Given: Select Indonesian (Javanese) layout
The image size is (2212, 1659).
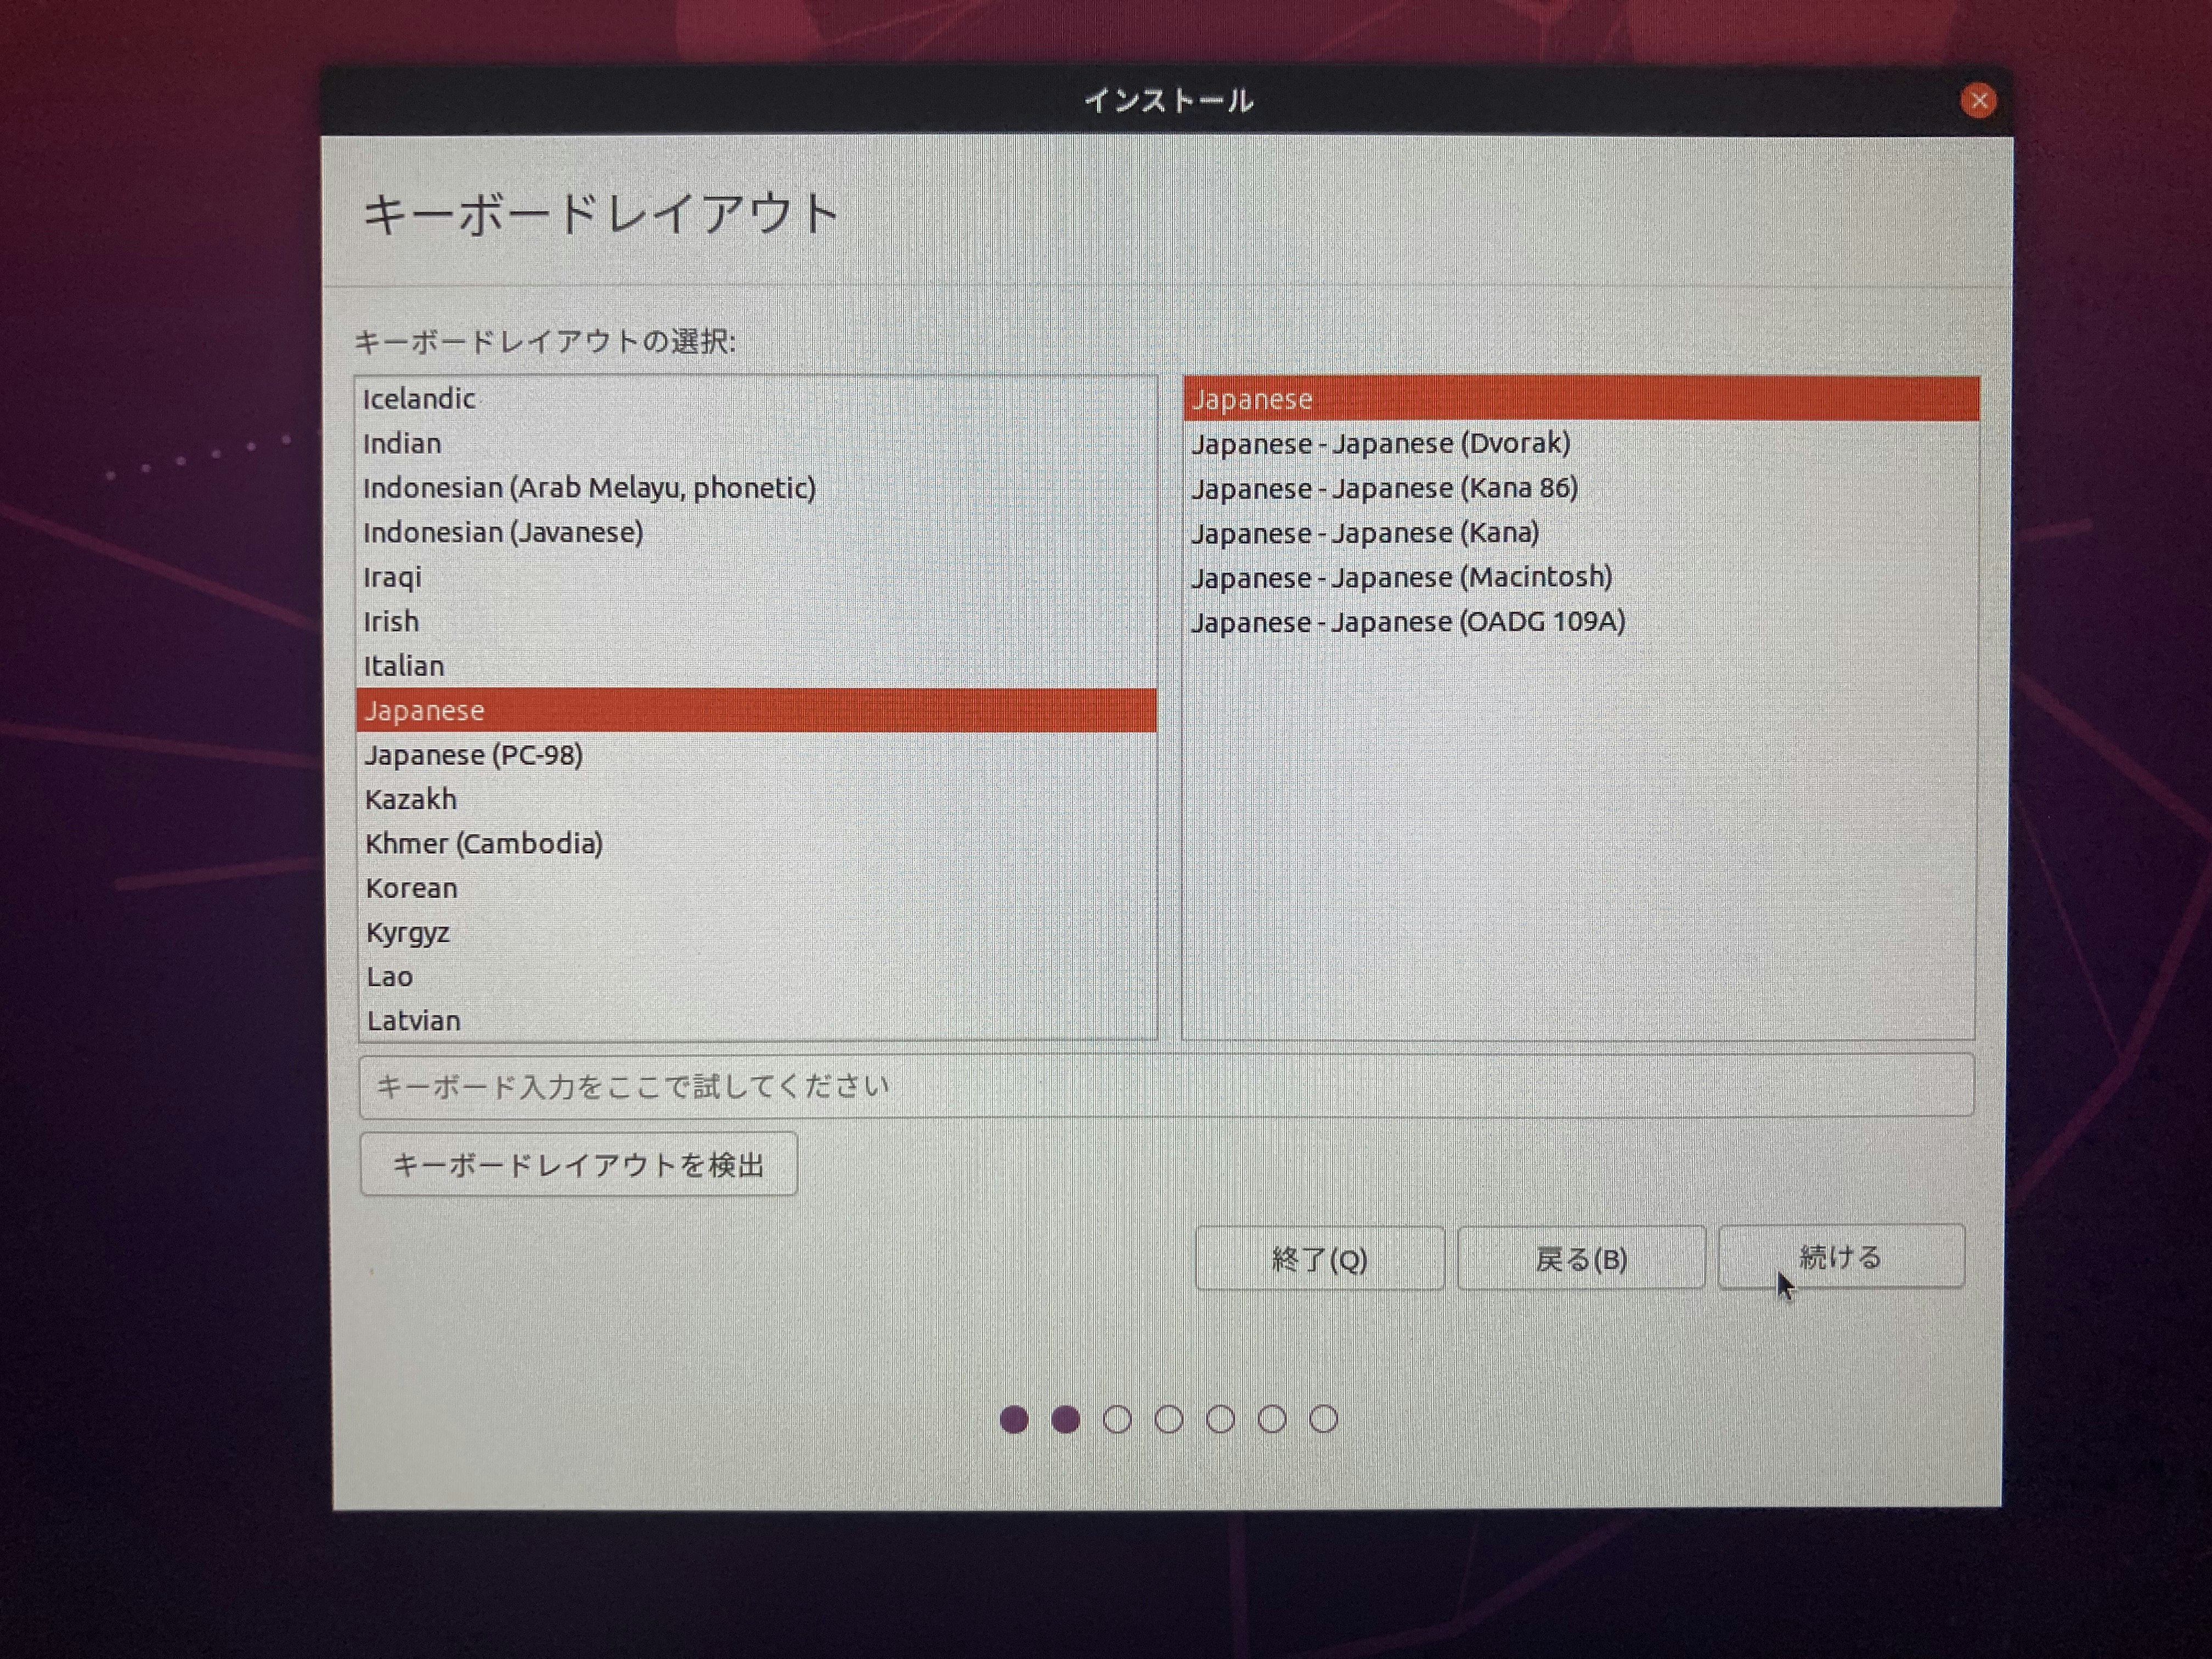Looking at the screenshot, I should [x=503, y=532].
